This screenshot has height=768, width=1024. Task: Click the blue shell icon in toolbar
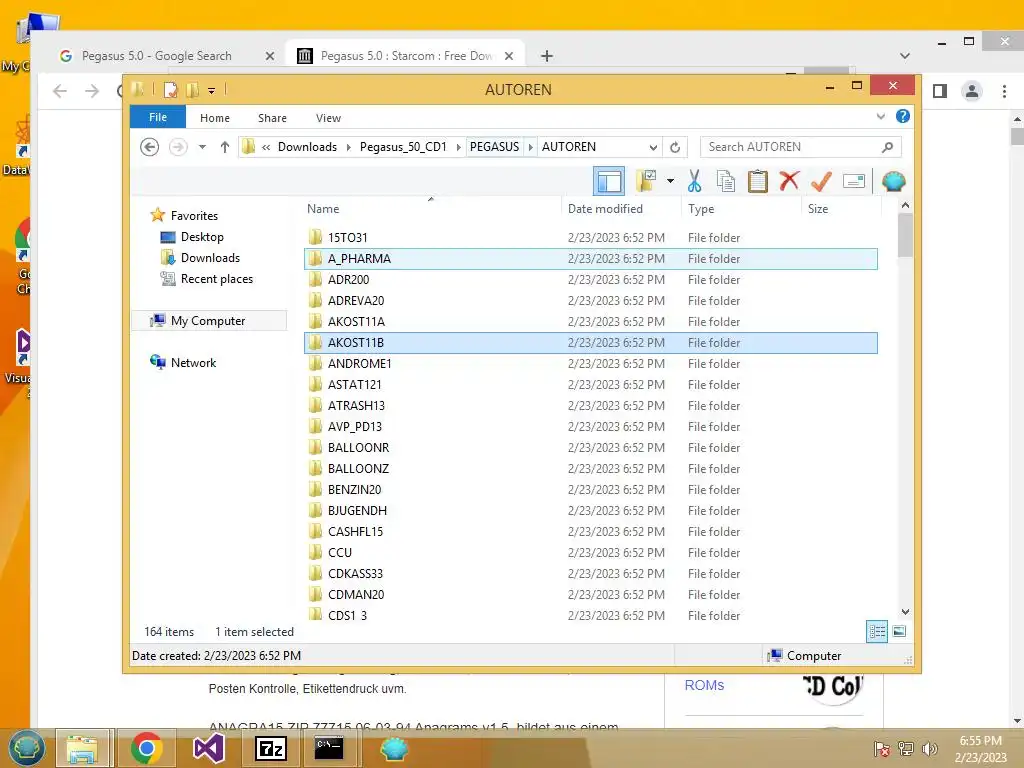[x=893, y=181]
